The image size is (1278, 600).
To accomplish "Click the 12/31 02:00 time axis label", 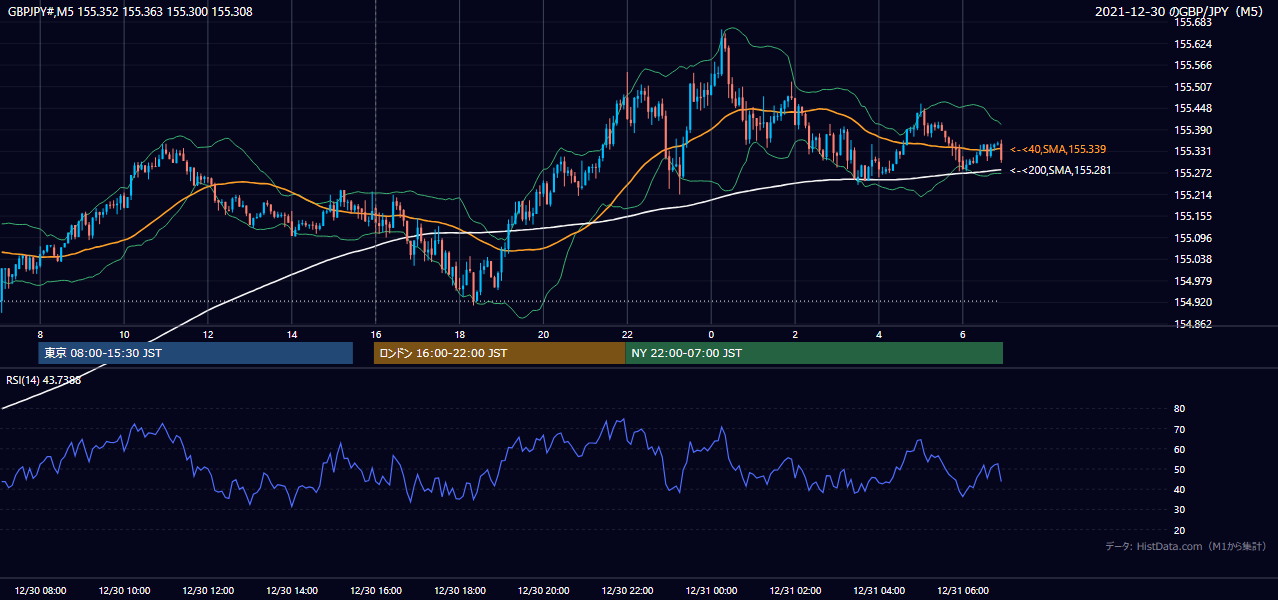I will pos(795,590).
